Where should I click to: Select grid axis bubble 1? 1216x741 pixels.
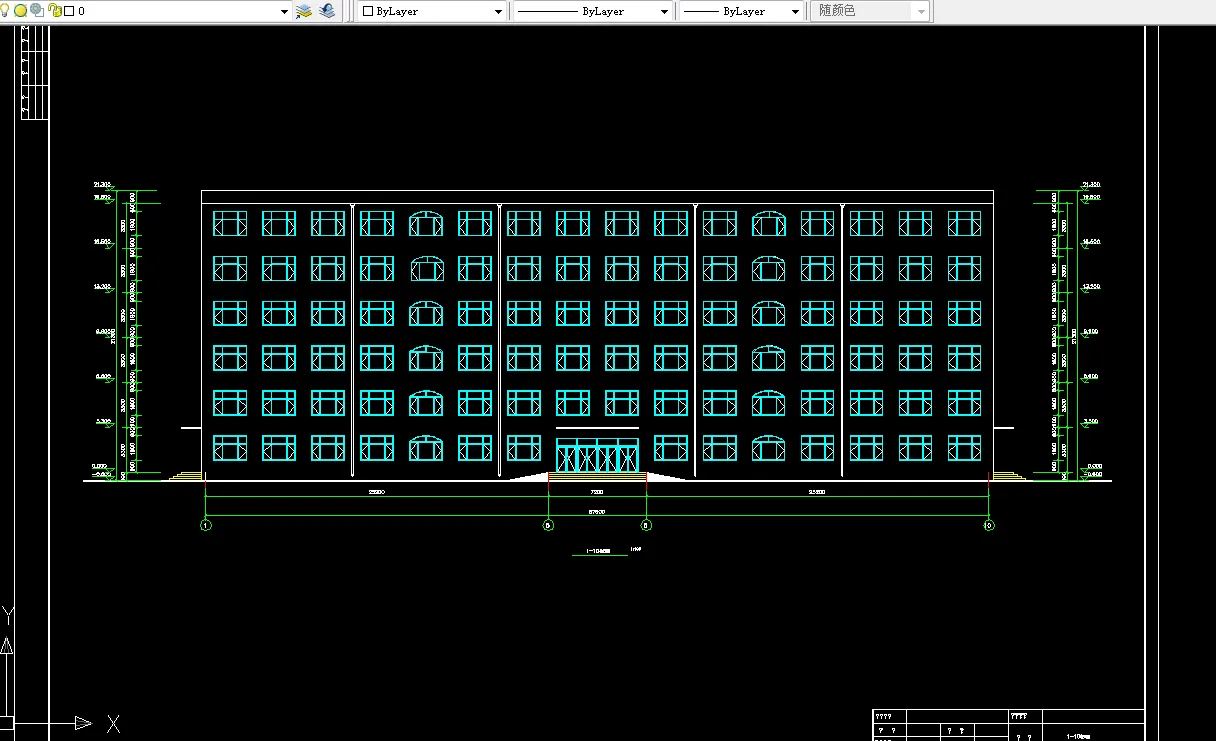(x=205, y=525)
